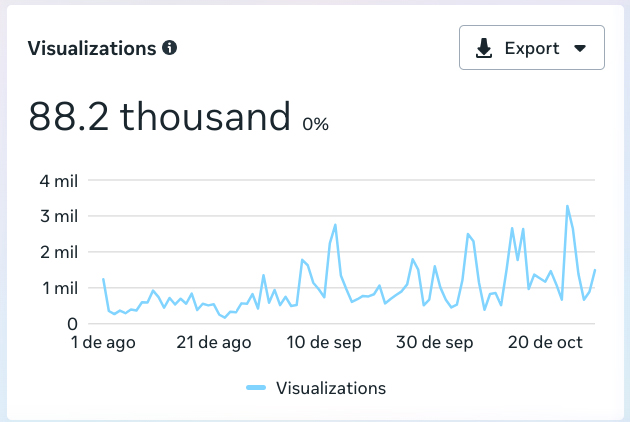Click the 3 mil y-axis label
Screen dimensions: 630x422
(x=59, y=216)
